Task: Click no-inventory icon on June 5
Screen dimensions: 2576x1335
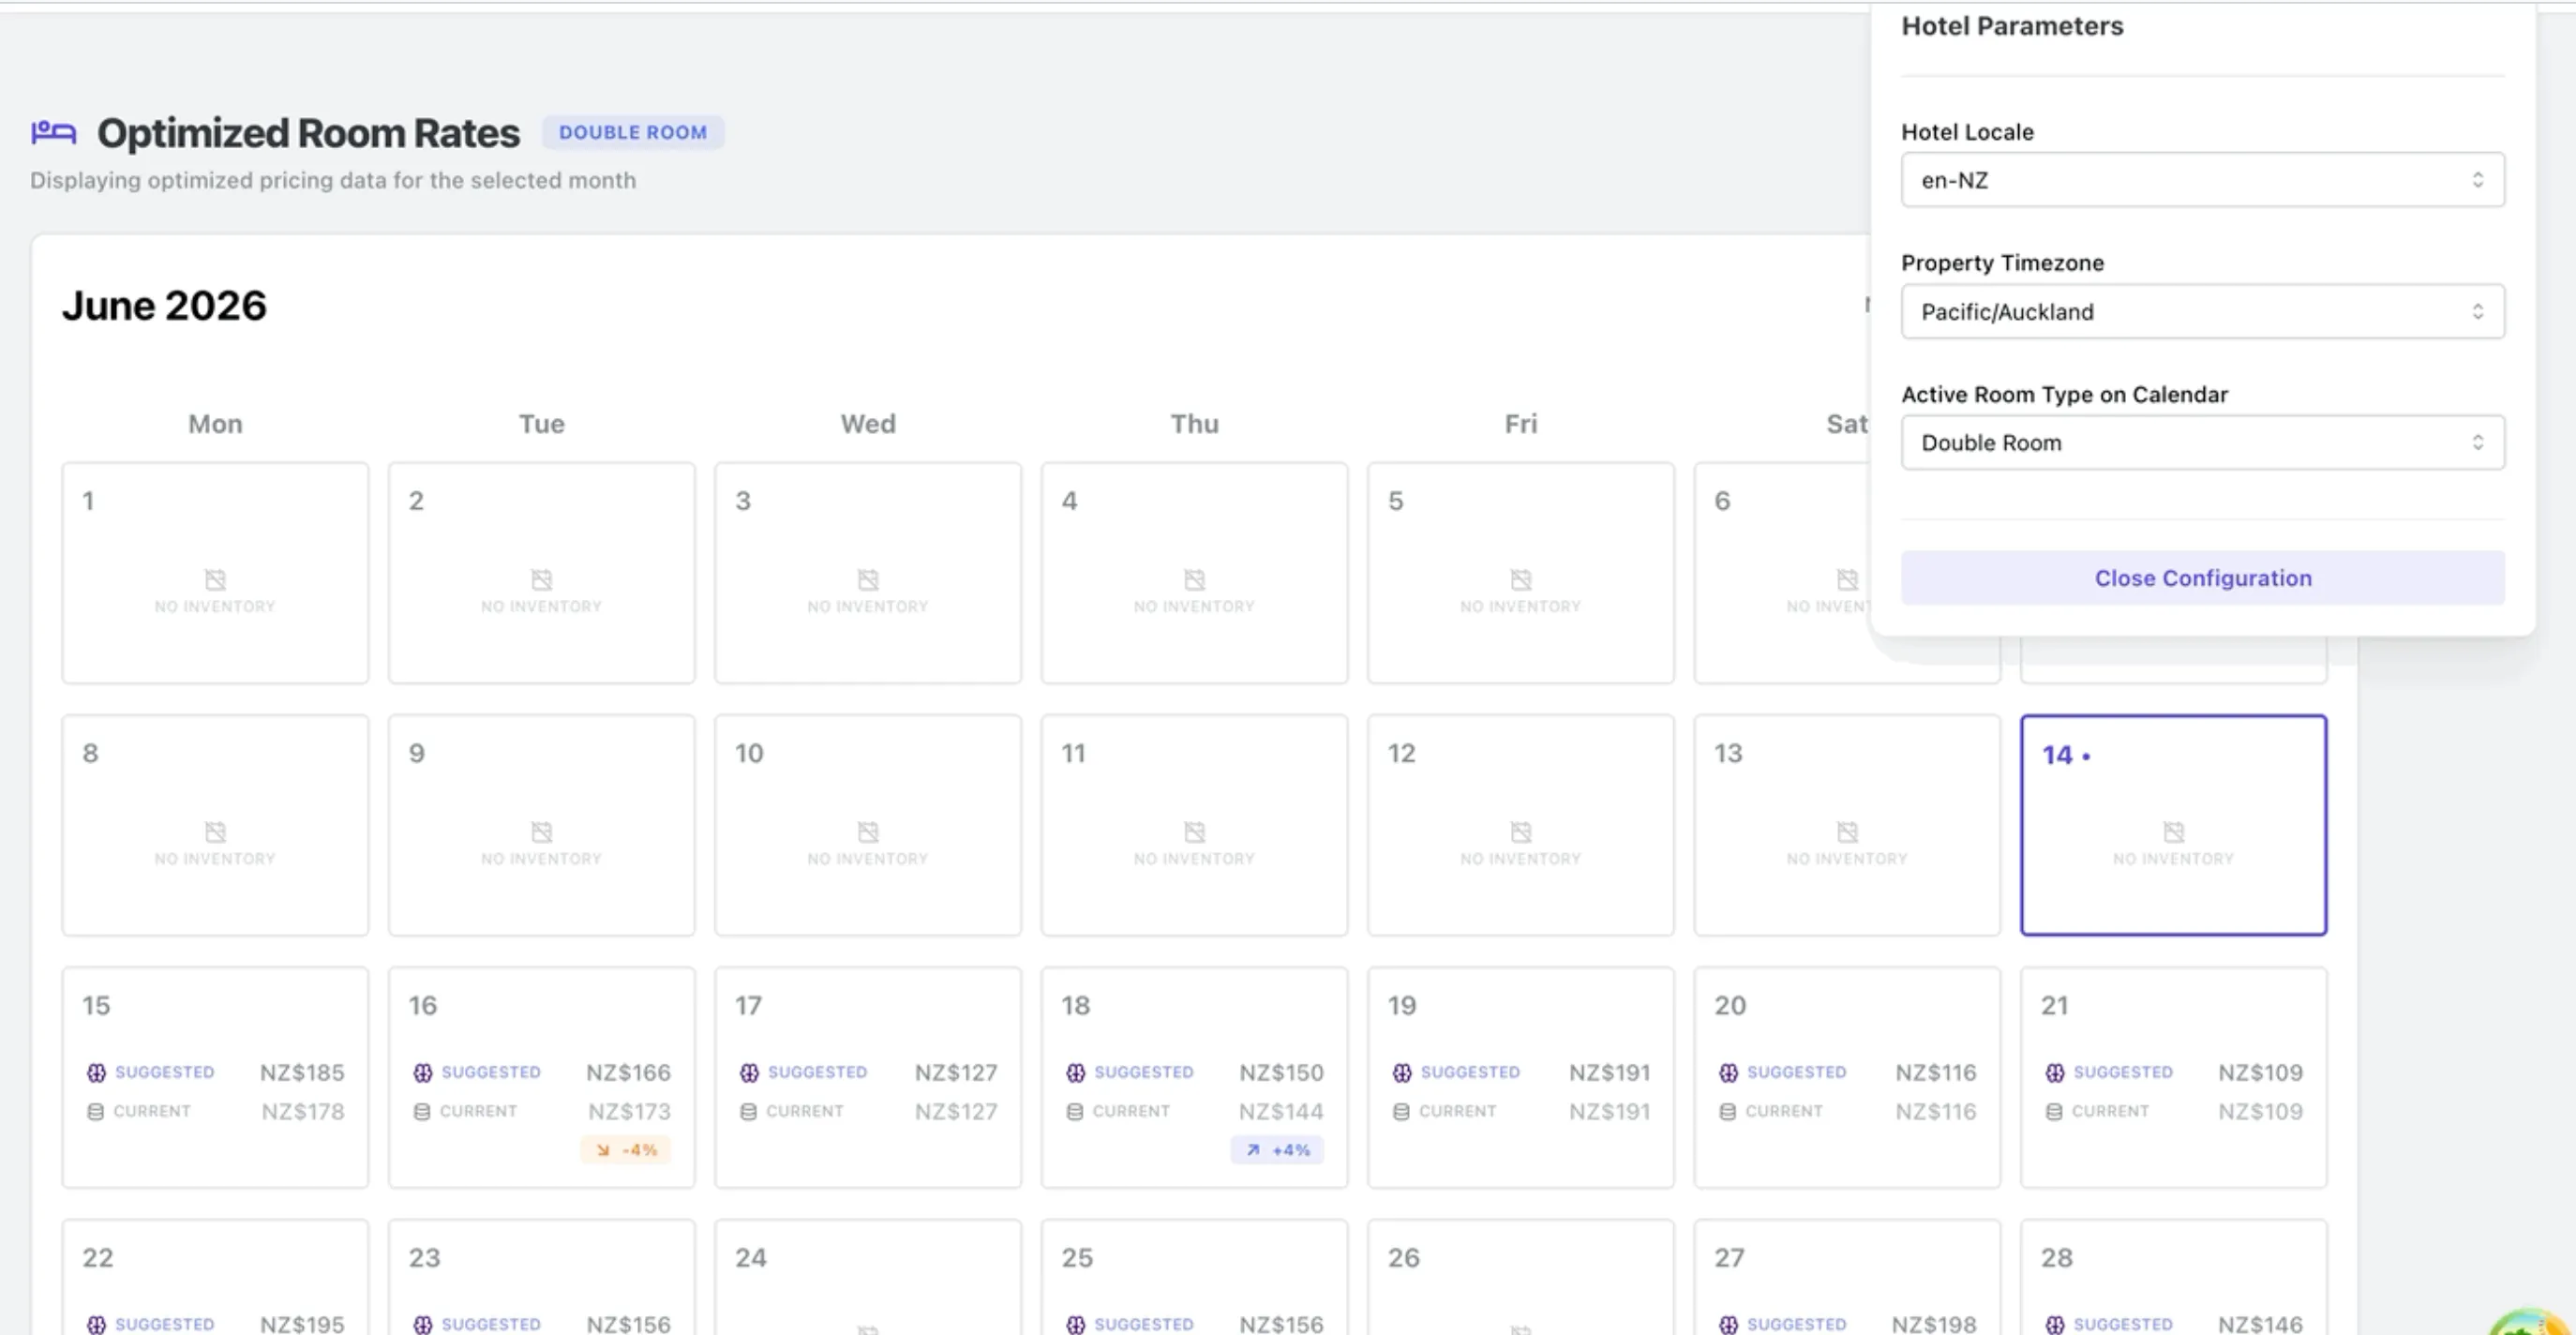Action: 1520,580
